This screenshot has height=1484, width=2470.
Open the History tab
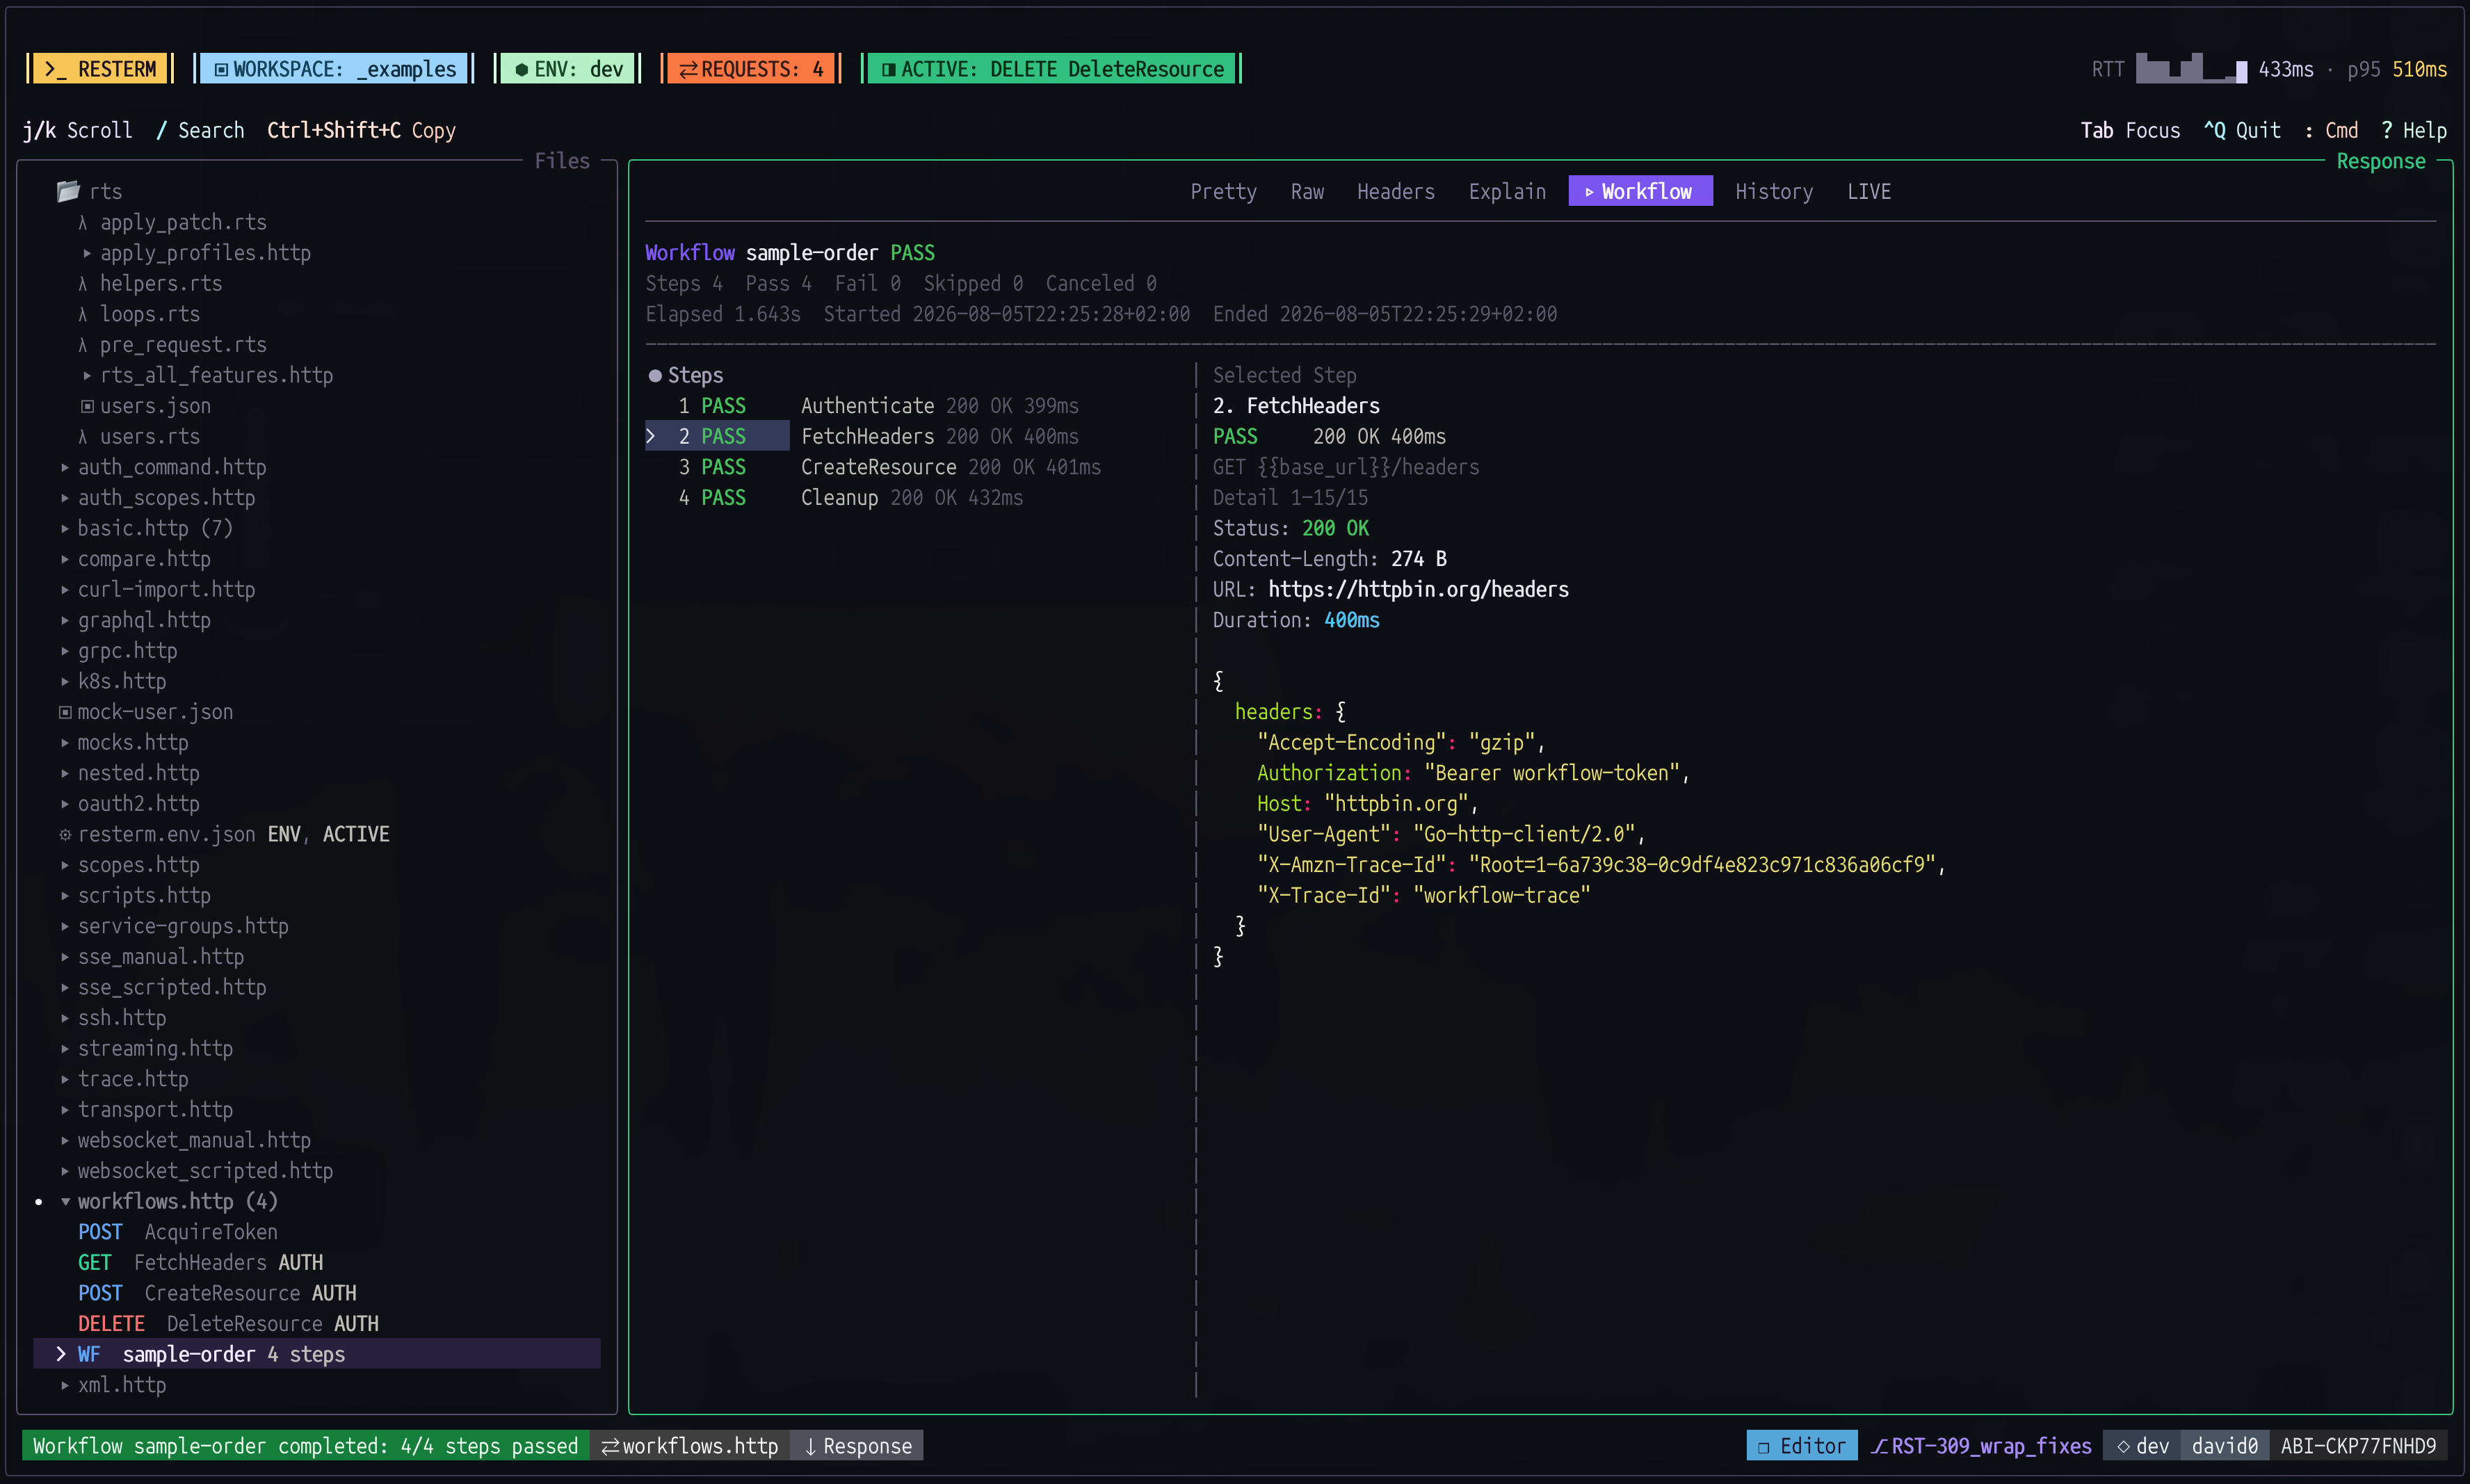pos(1774,191)
